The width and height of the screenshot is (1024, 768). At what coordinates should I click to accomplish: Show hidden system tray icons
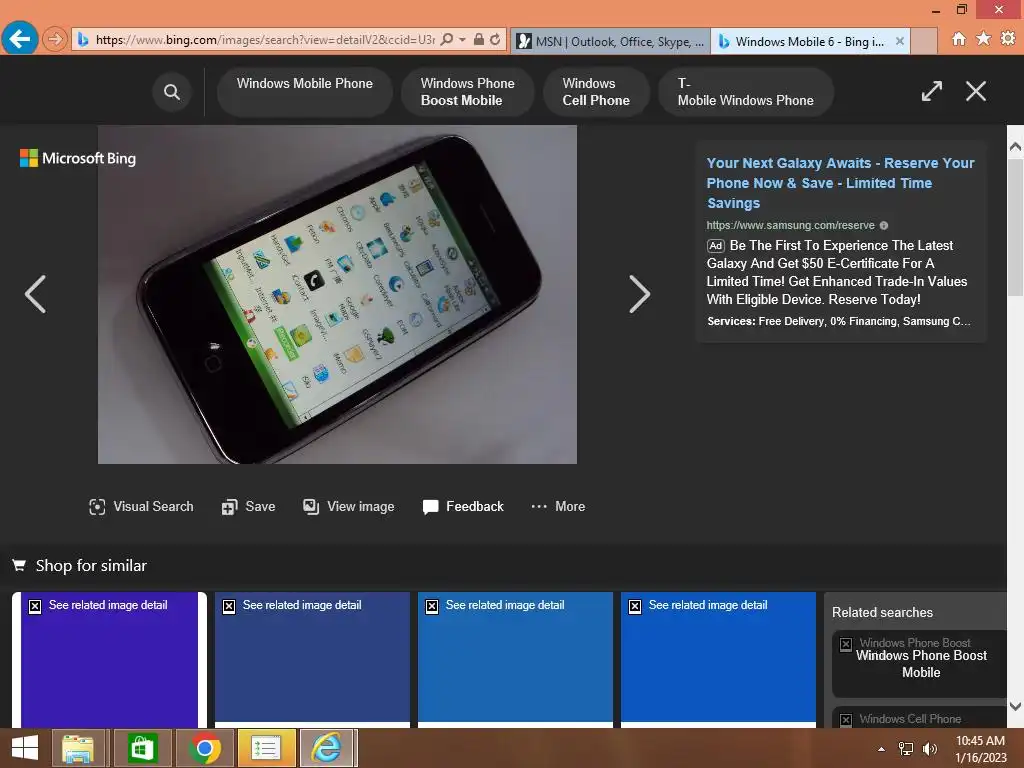(882, 749)
